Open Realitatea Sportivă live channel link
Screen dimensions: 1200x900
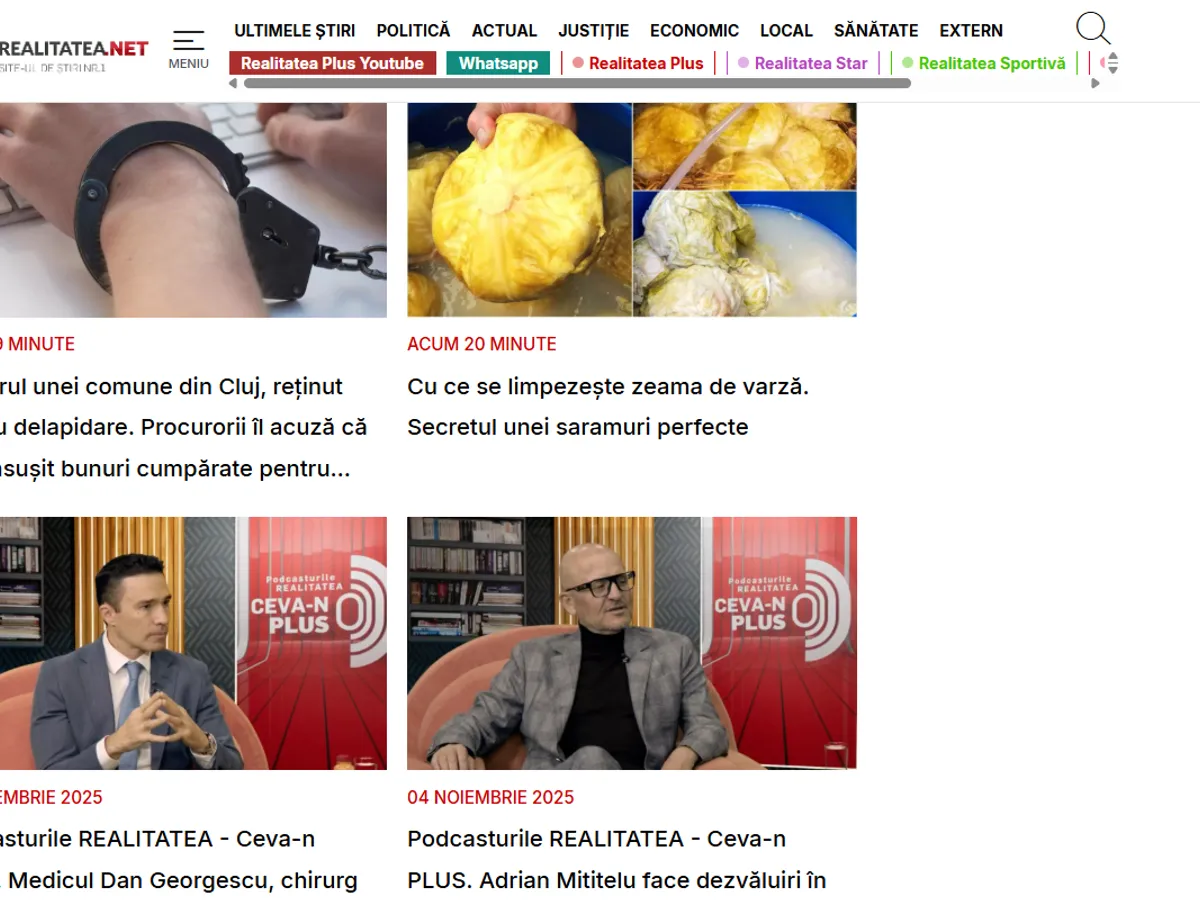[984, 63]
